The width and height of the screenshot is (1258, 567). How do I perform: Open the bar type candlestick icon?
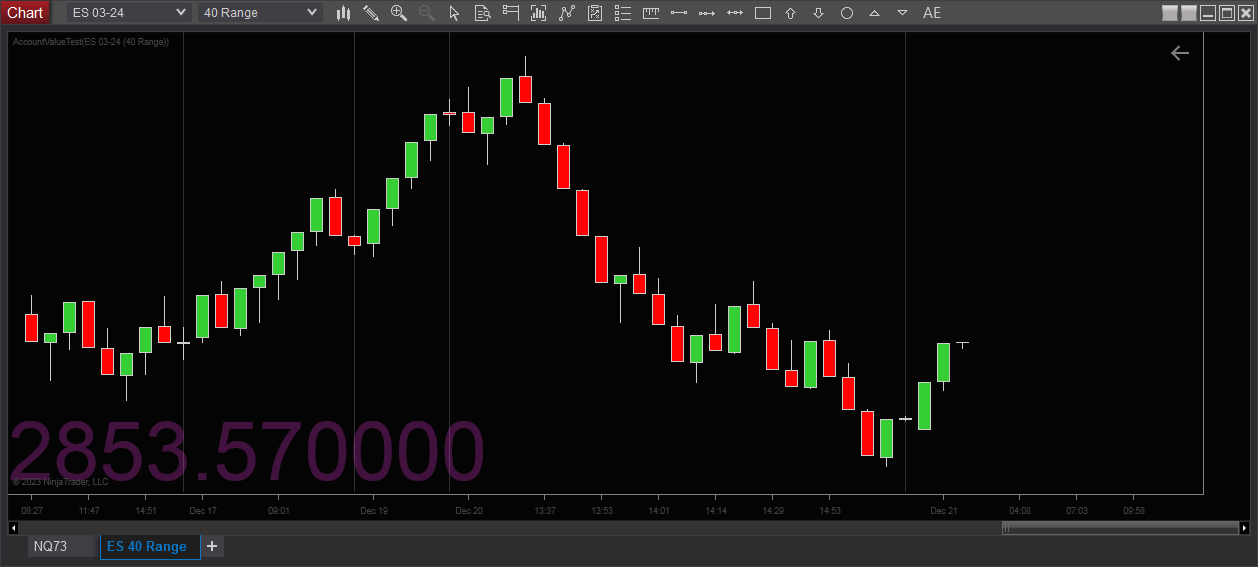click(343, 13)
